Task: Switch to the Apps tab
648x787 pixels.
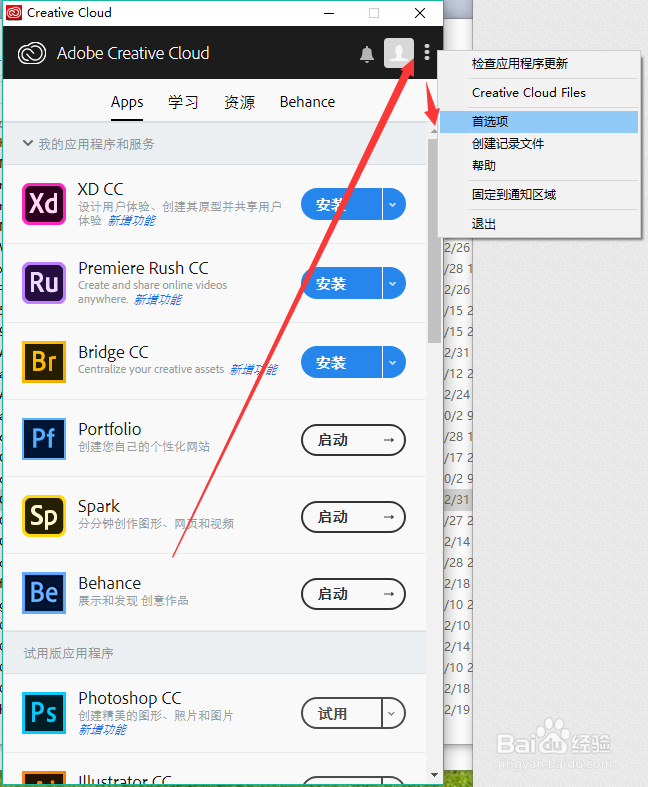Action: 127,102
